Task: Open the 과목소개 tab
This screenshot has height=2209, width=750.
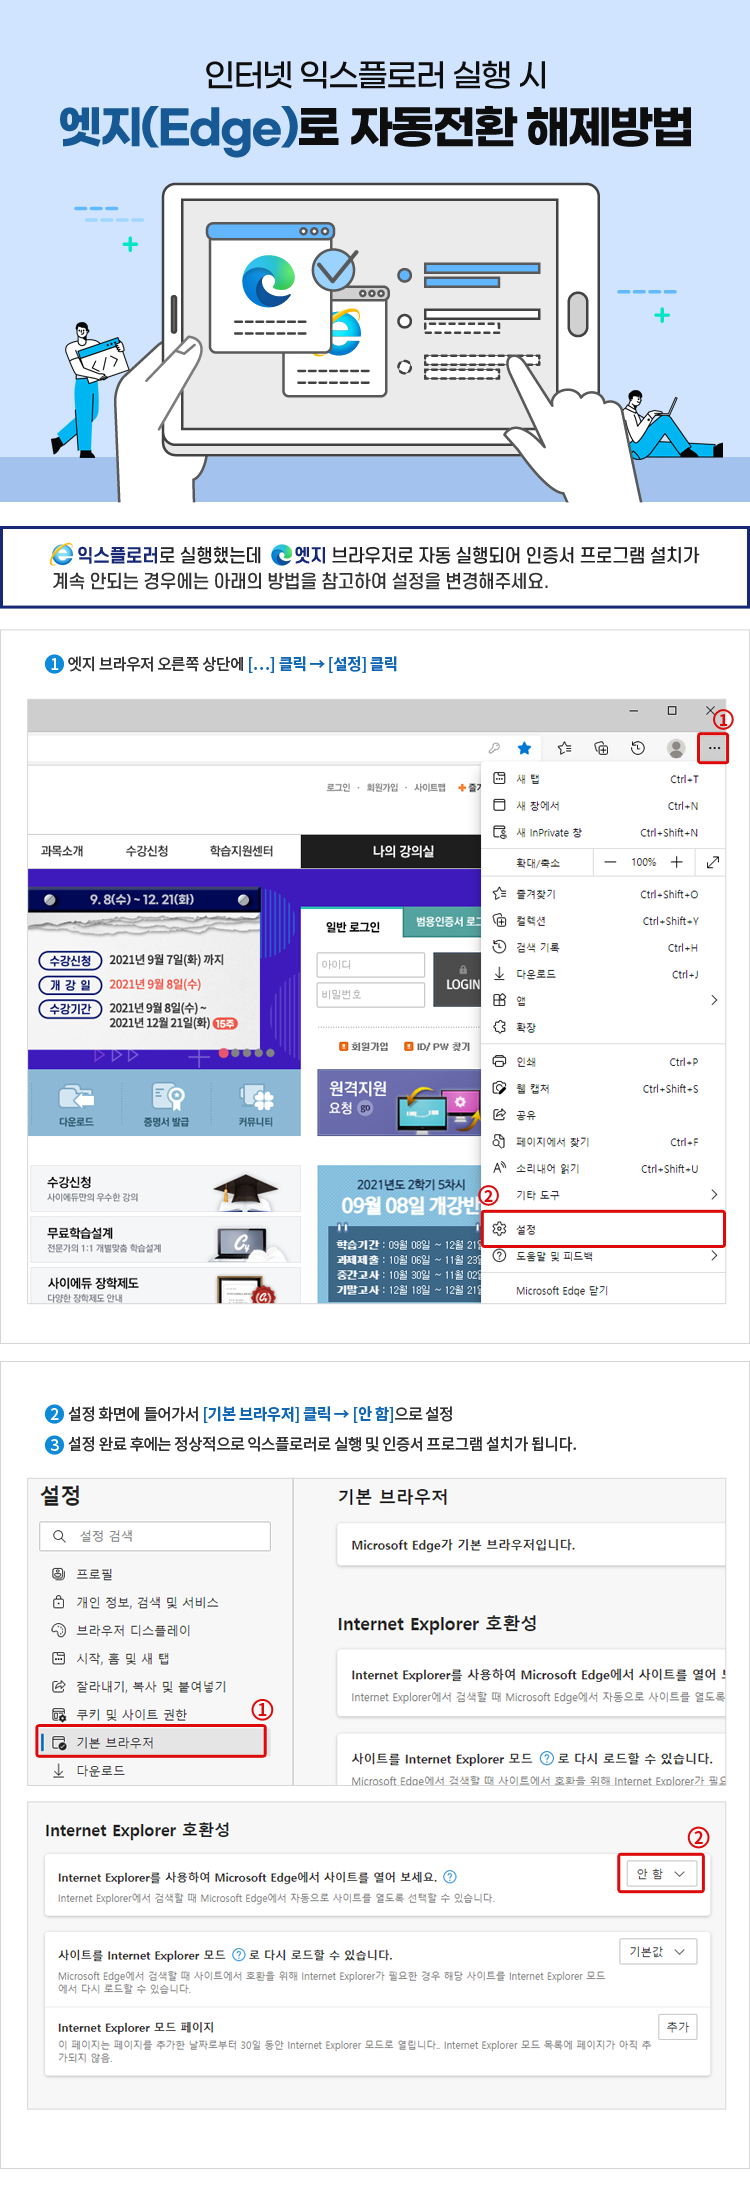Action: tap(62, 851)
